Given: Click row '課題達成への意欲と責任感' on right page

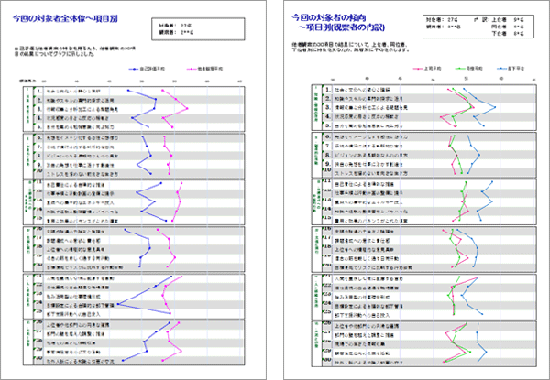Looking at the screenshot, I should (x=362, y=241).
